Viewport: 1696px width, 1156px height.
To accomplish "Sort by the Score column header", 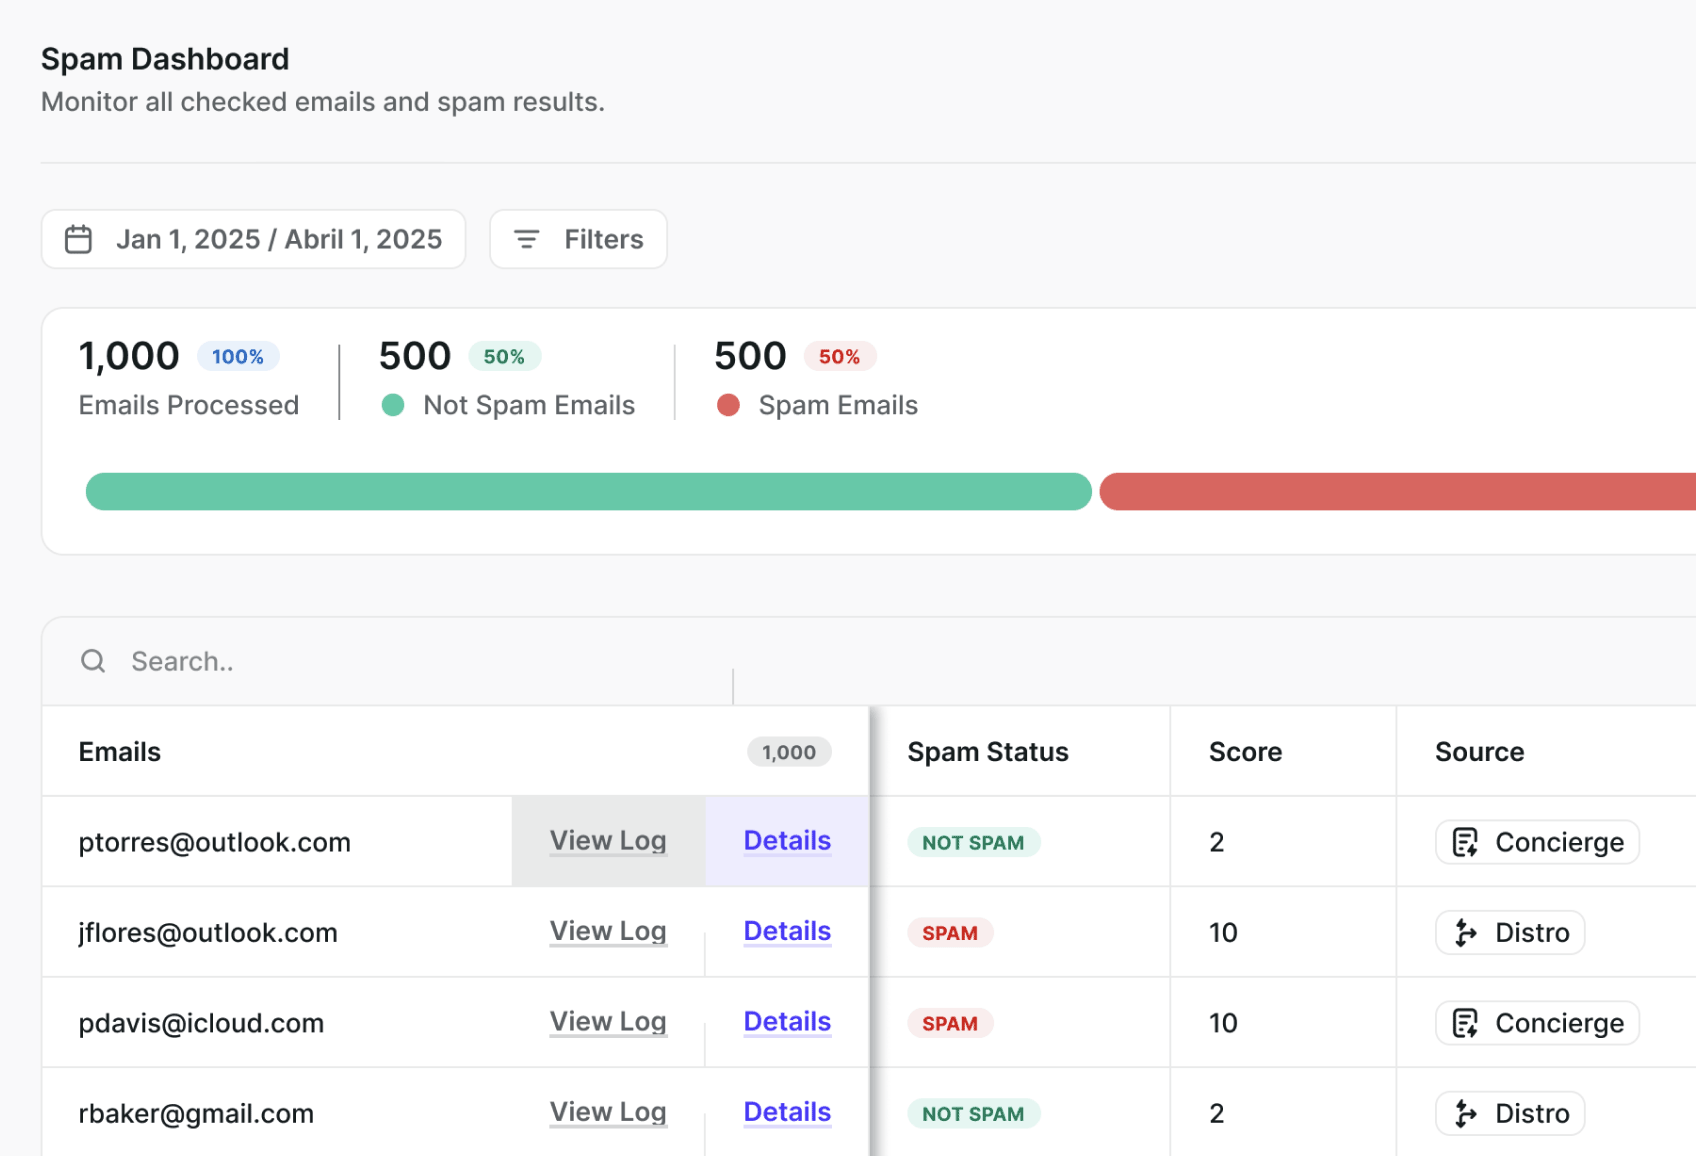I will point(1245,752).
